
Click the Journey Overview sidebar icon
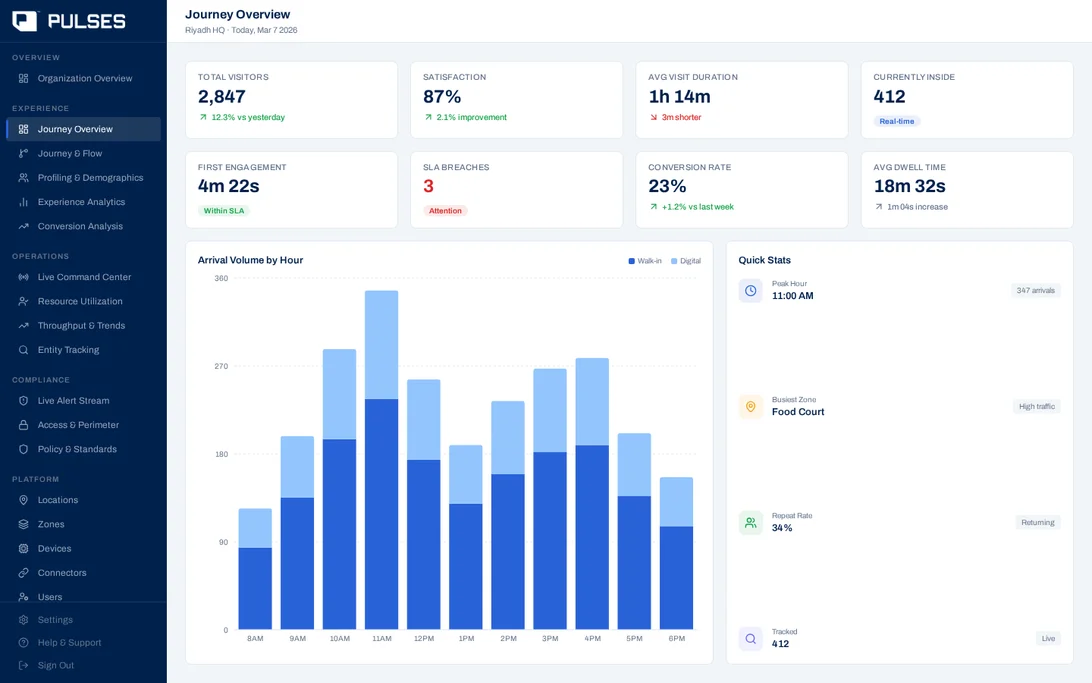23,129
